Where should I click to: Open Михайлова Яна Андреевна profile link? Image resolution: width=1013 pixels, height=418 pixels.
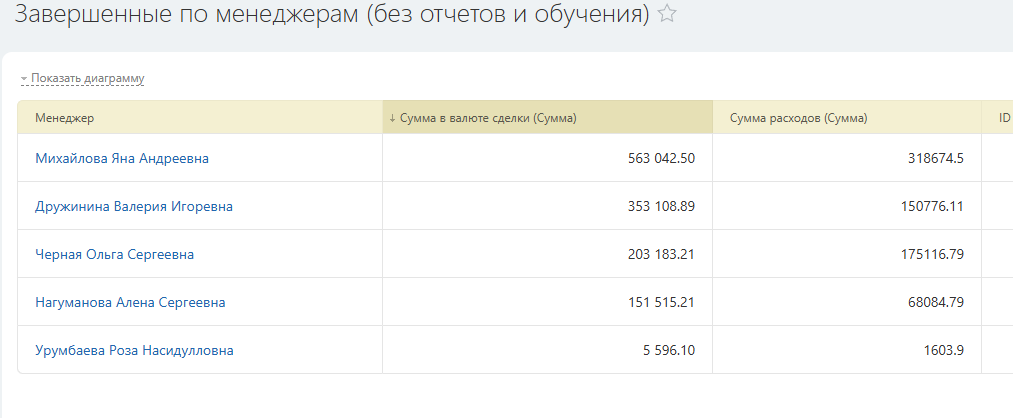(x=122, y=158)
